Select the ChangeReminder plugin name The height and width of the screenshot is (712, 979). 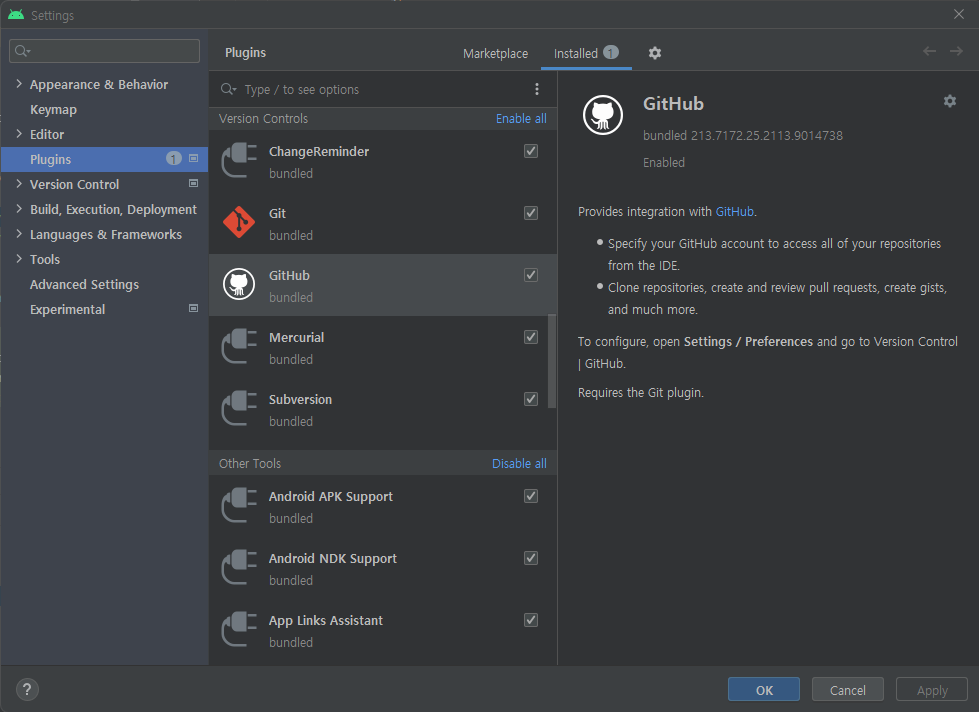click(319, 151)
